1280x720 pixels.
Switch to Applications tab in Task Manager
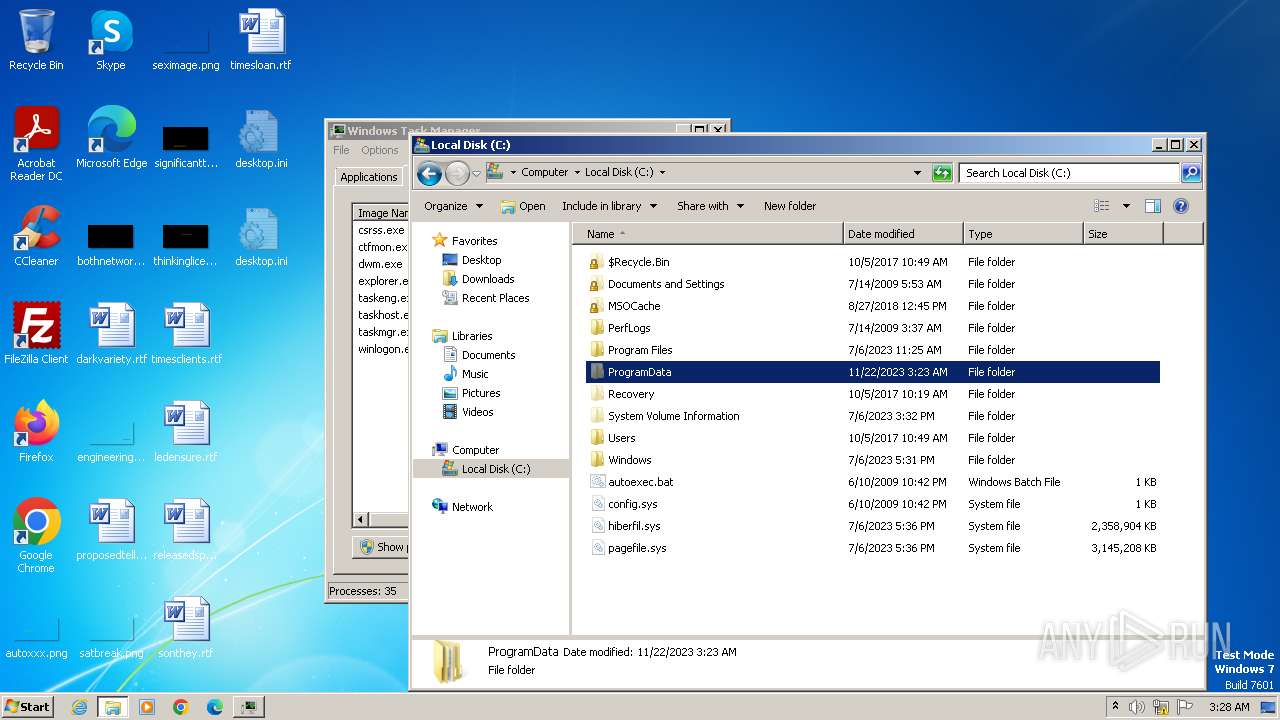[369, 177]
